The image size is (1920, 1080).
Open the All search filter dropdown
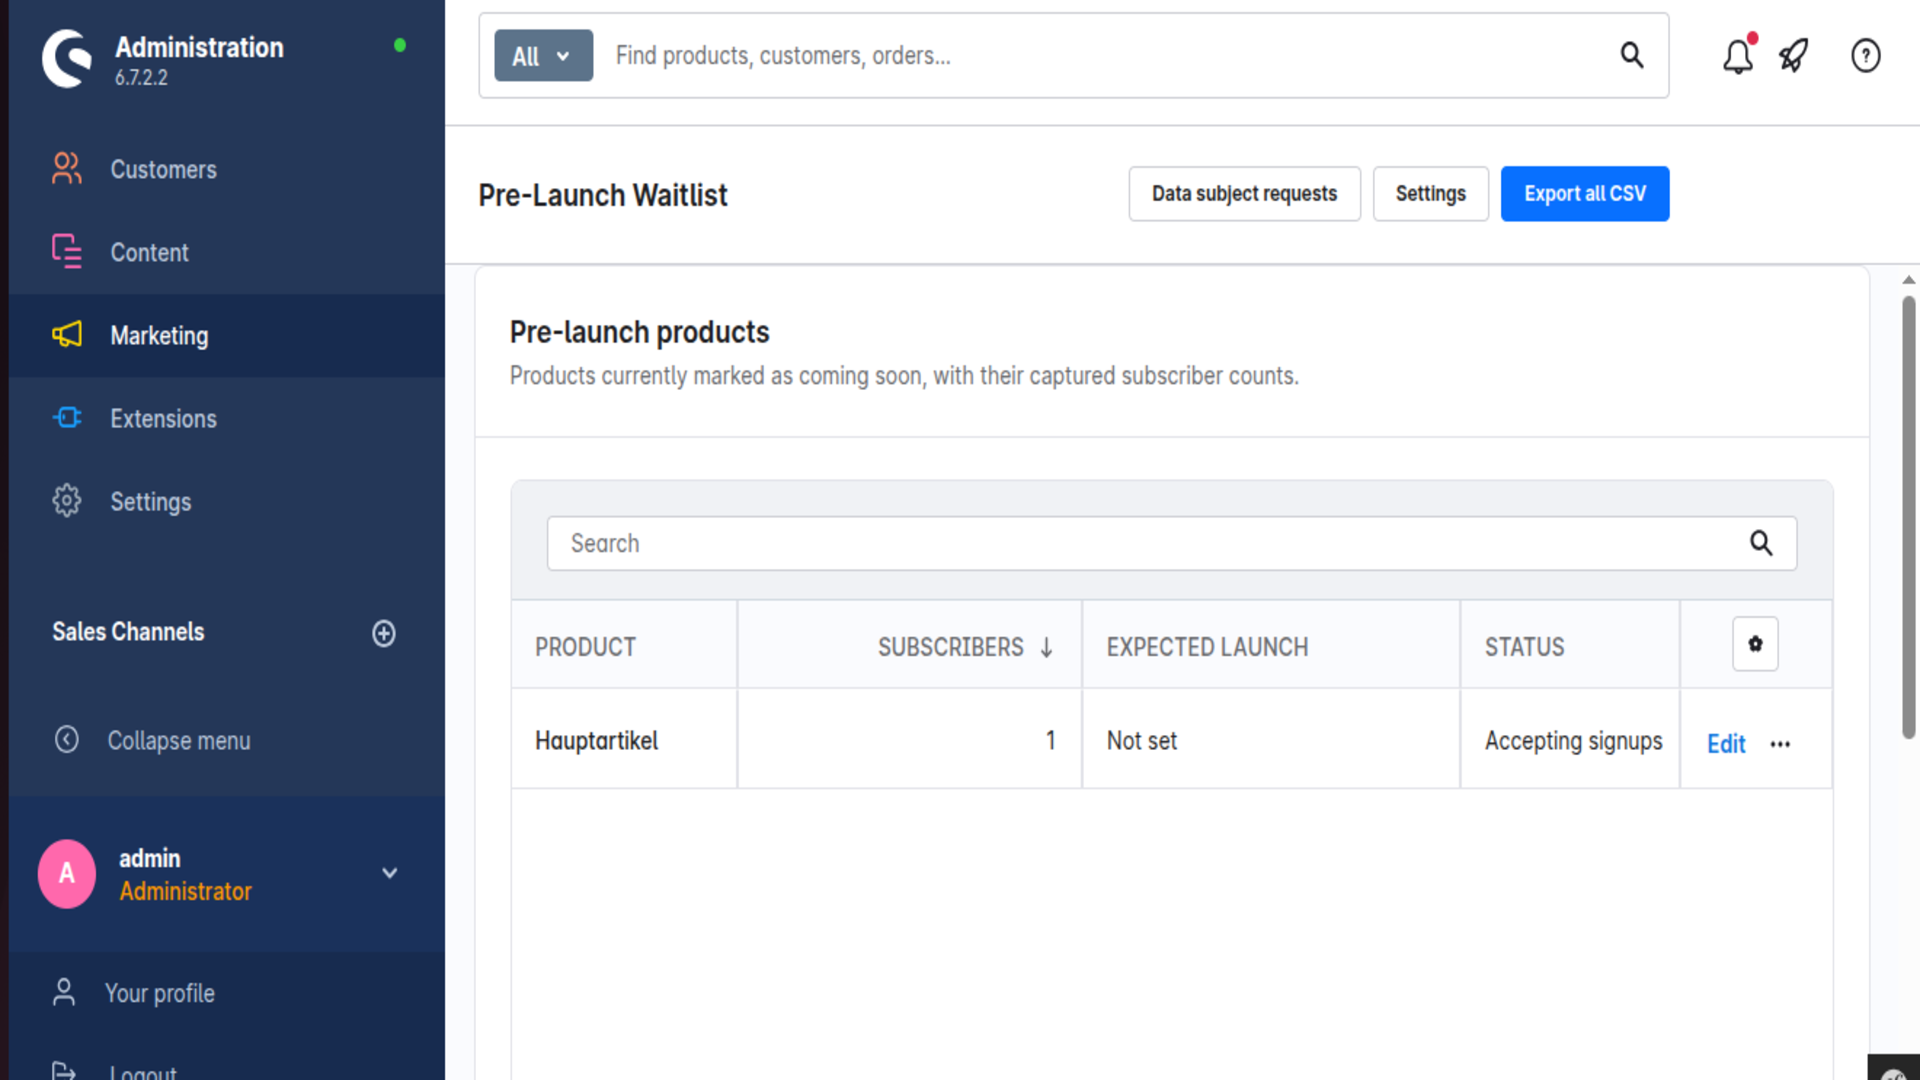[543, 56]
